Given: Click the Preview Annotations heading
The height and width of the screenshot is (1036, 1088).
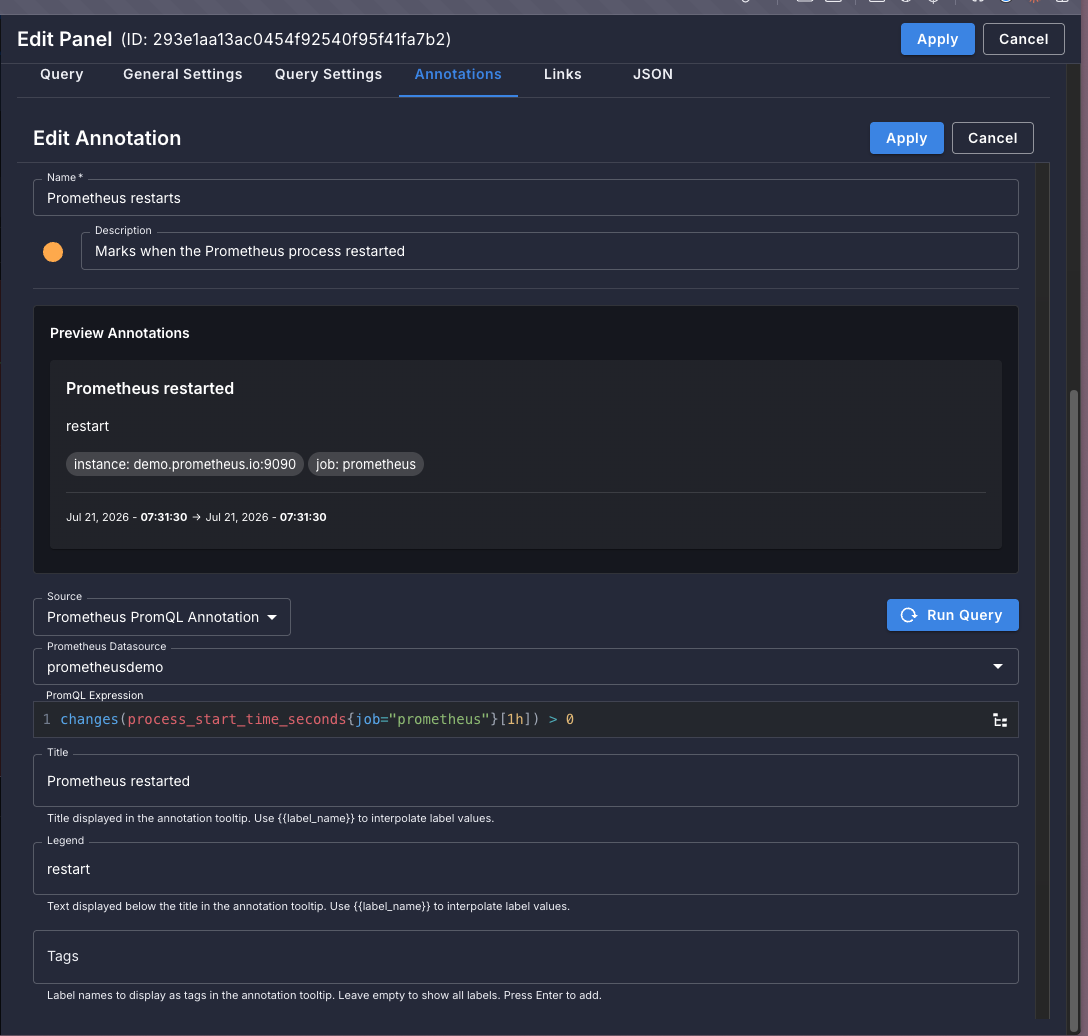Looking at the screenshot, I should coord(119,333).
